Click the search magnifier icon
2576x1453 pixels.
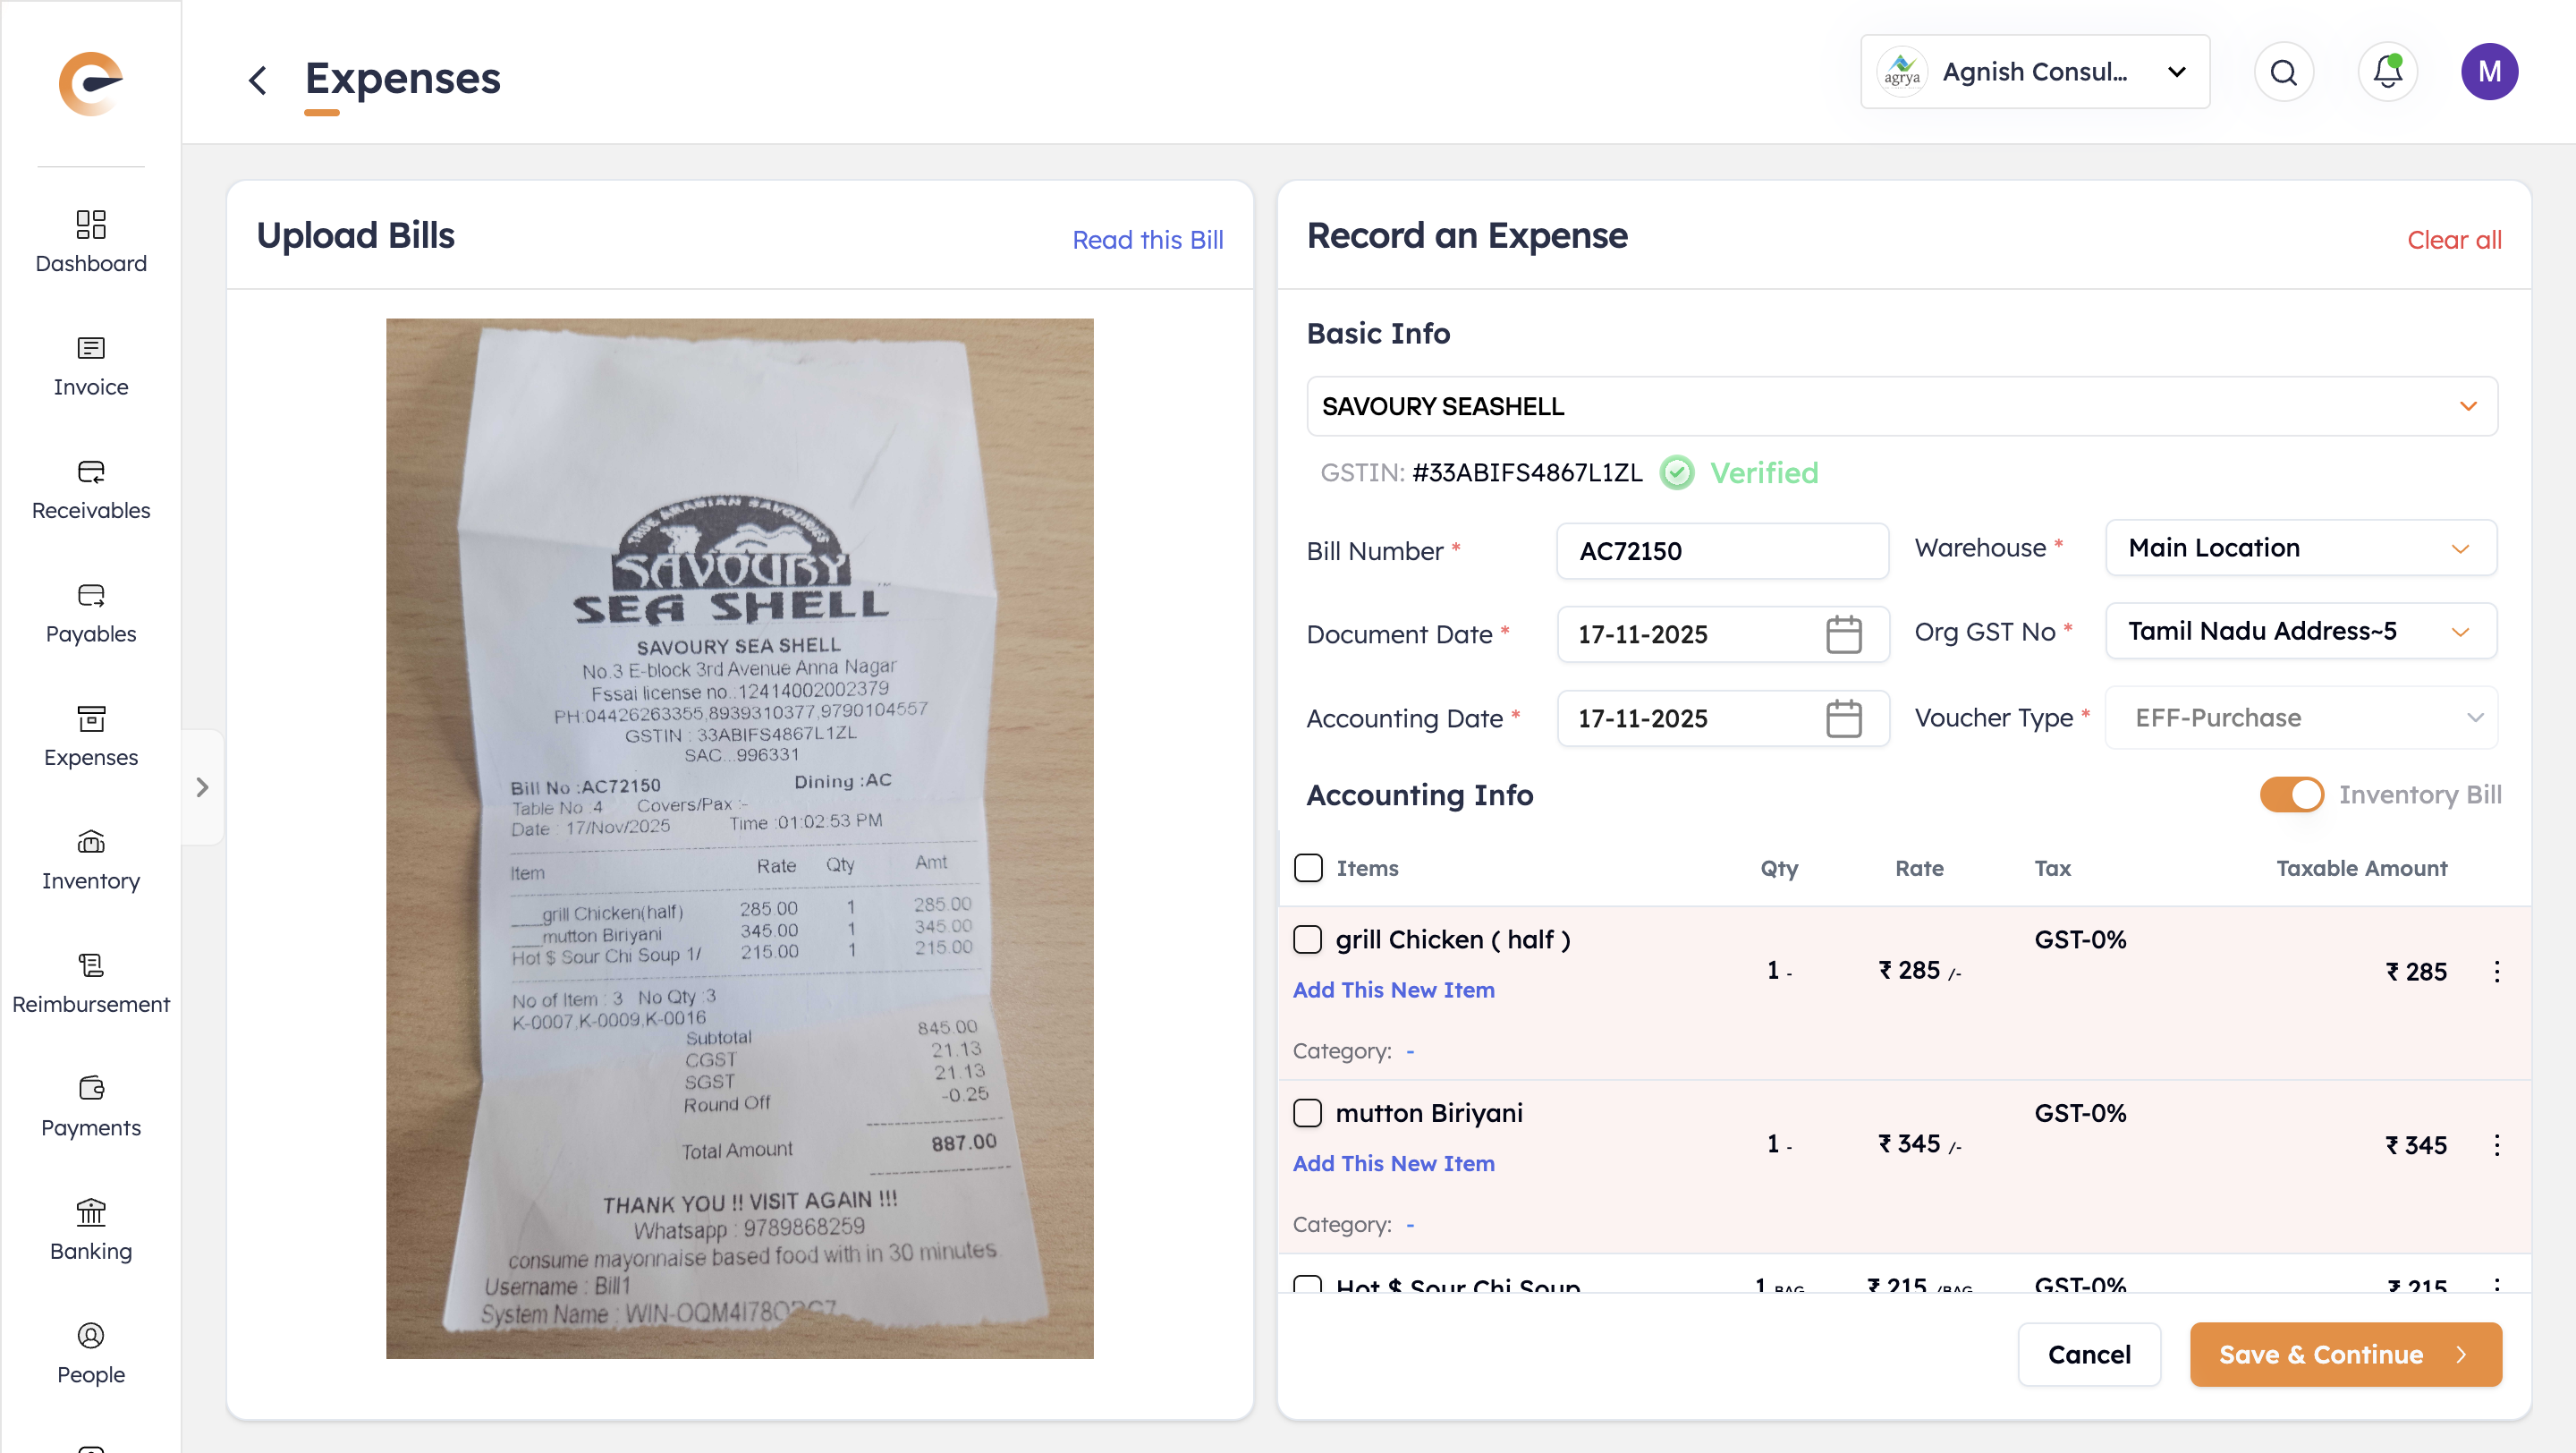pyautogui.click(x=2283, y=72)
